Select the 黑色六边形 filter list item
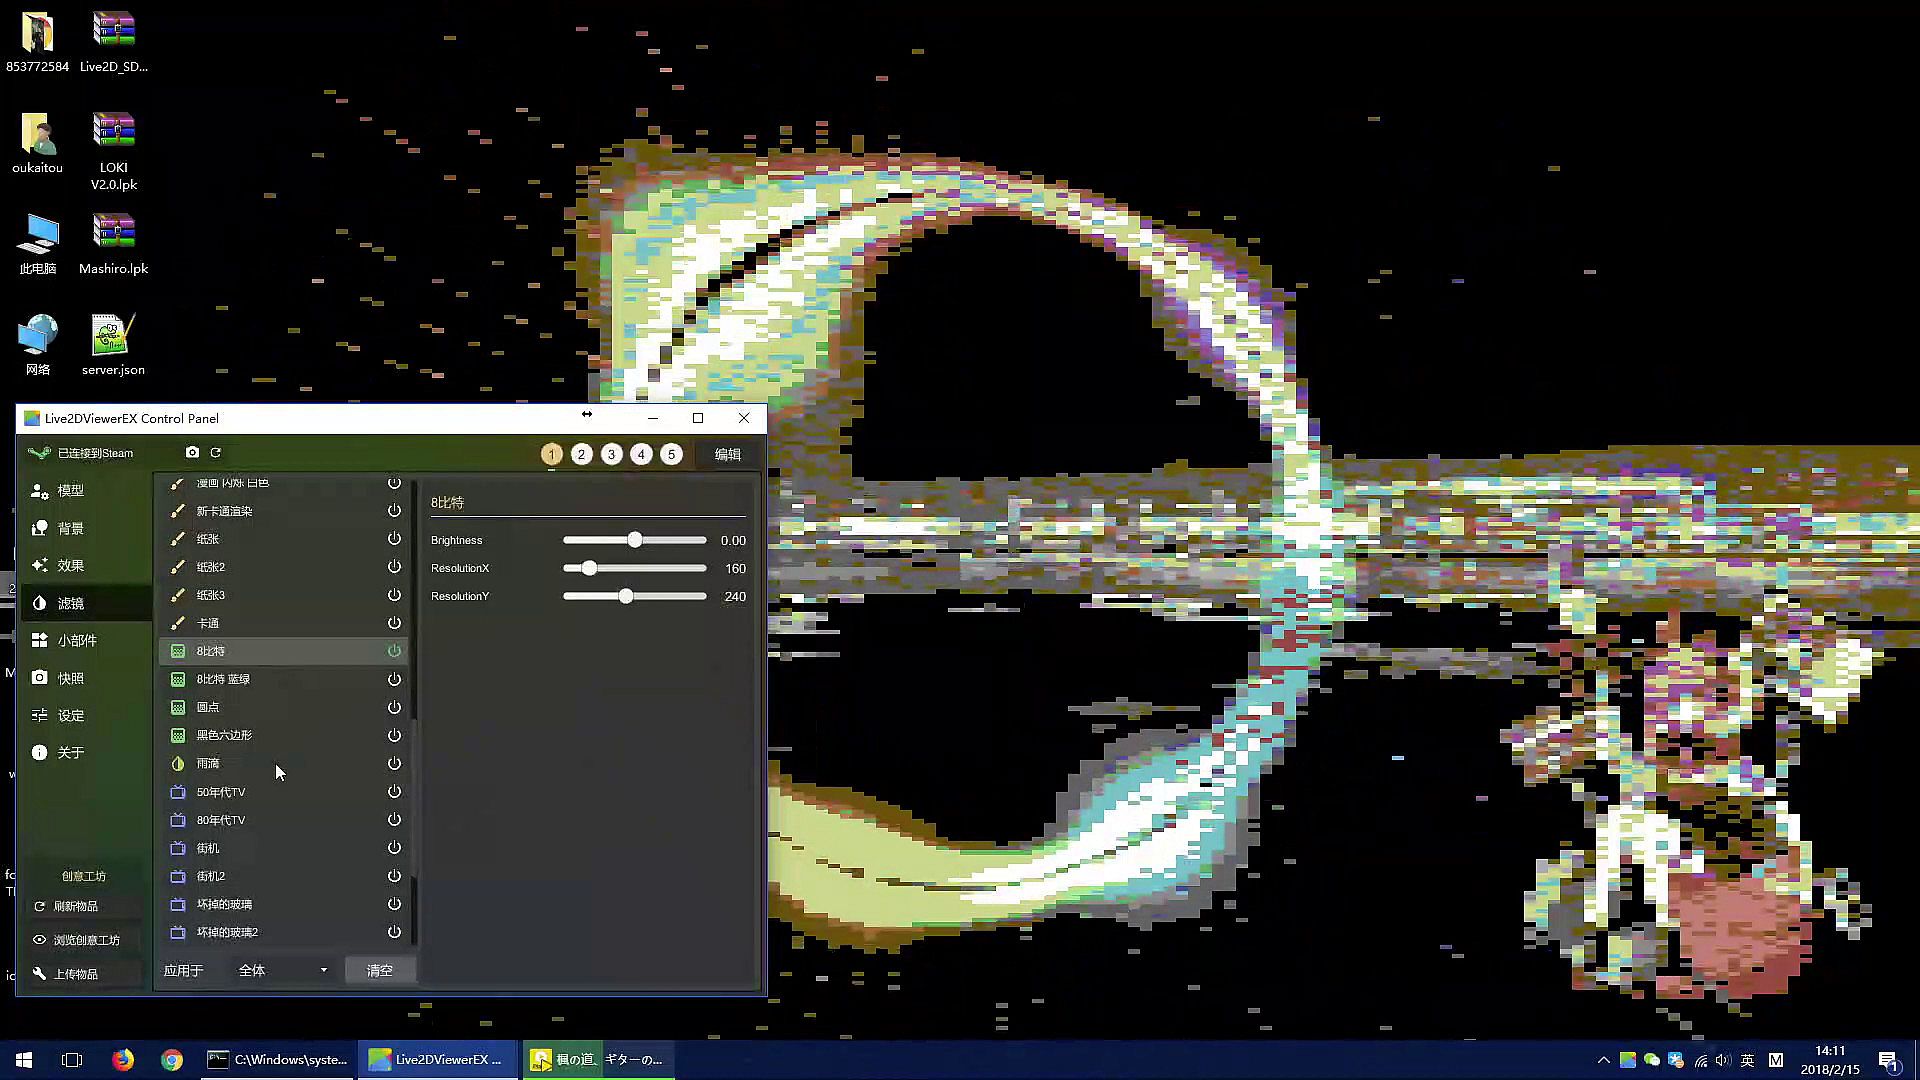The width and height of the screenshot is (1920, 1080). 224,735
